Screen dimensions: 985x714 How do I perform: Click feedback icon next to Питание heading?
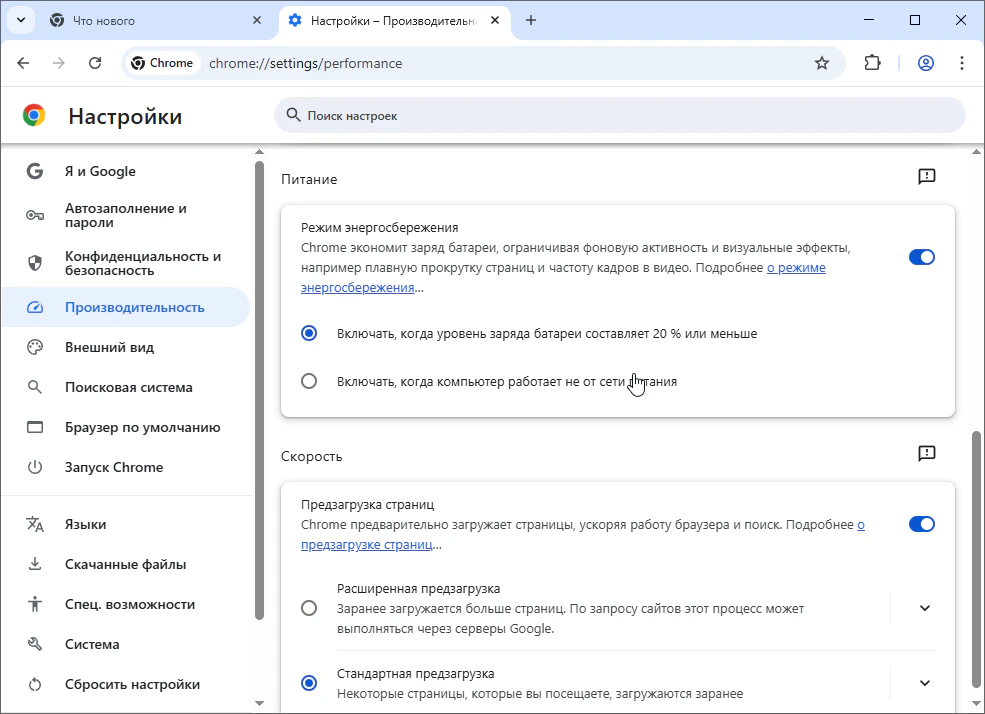[x=926, y=177]
